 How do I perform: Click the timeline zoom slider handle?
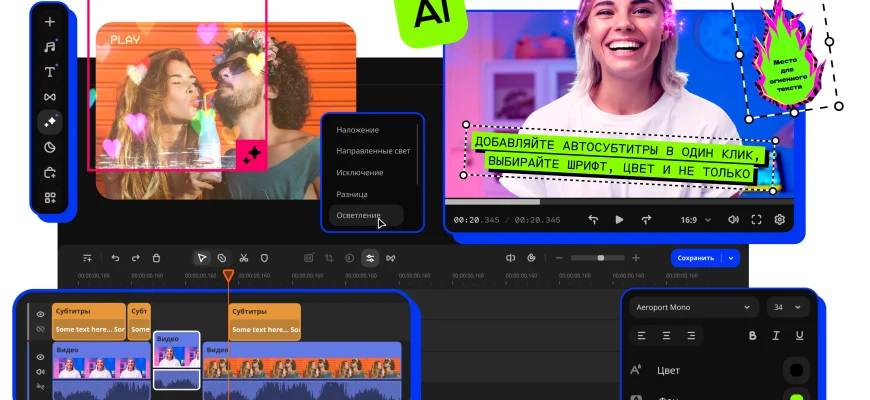coord(601,258)
